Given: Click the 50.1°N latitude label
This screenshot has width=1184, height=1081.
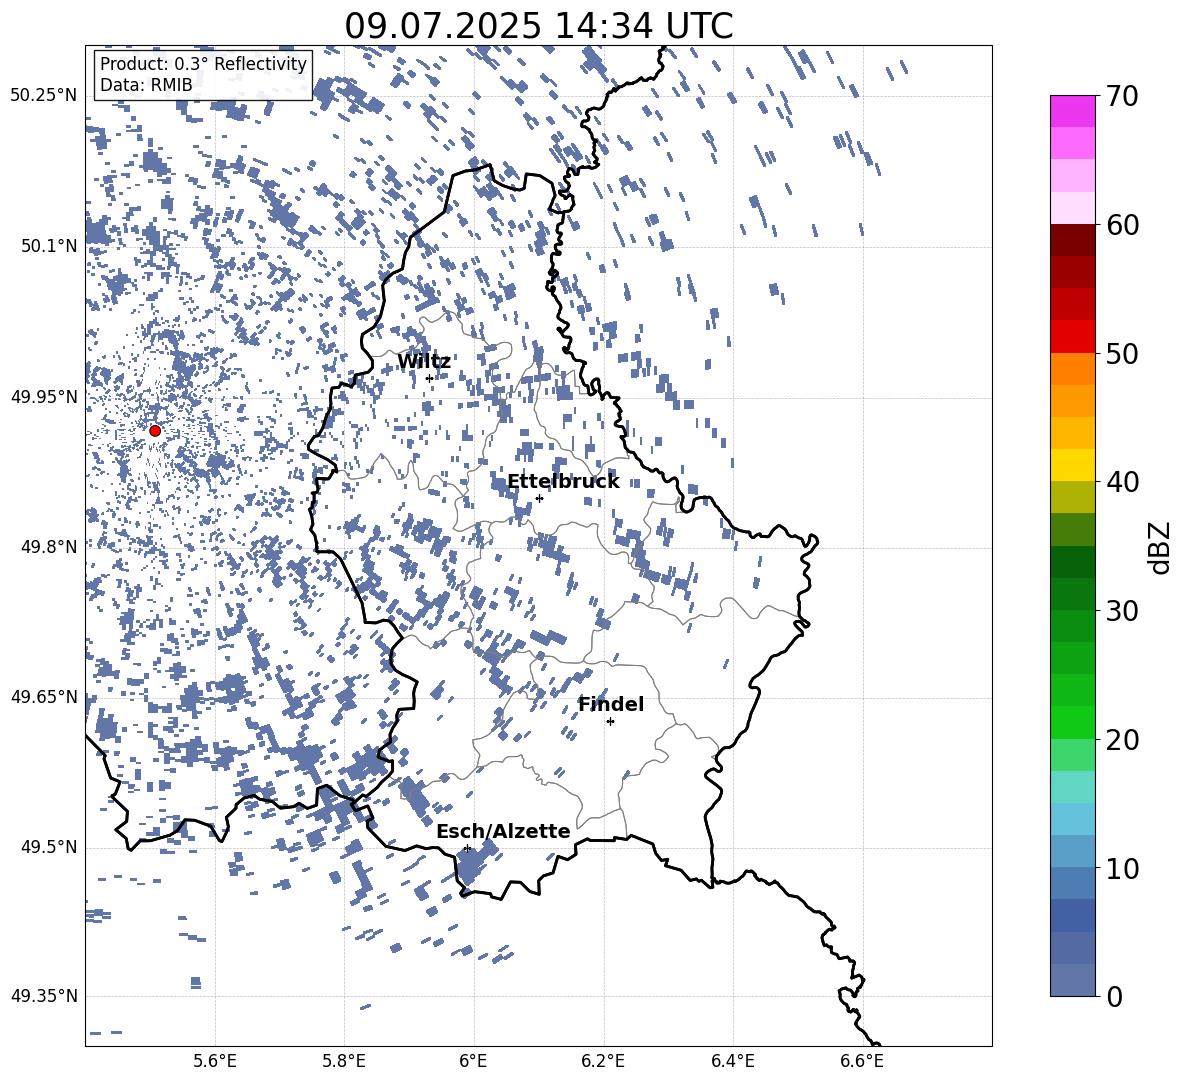Looking at the screenshot, I should (x=49, y=246).
